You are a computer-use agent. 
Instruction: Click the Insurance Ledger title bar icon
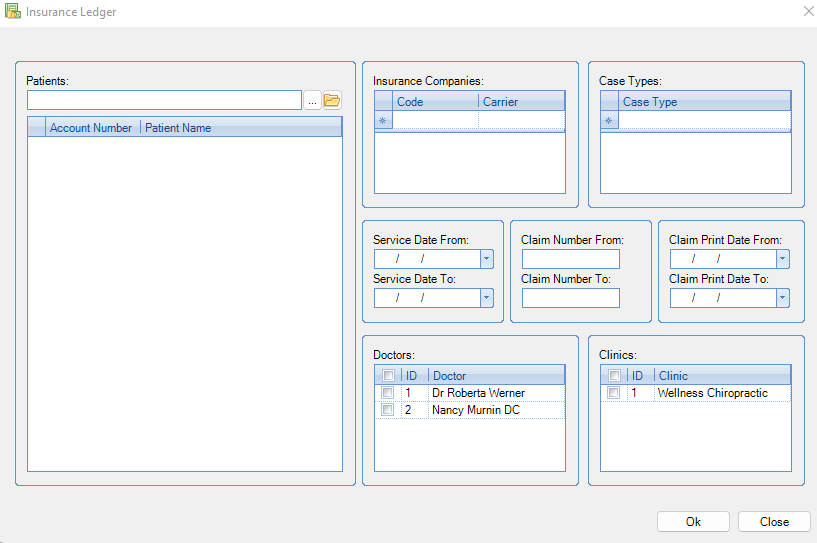(12, 12)
